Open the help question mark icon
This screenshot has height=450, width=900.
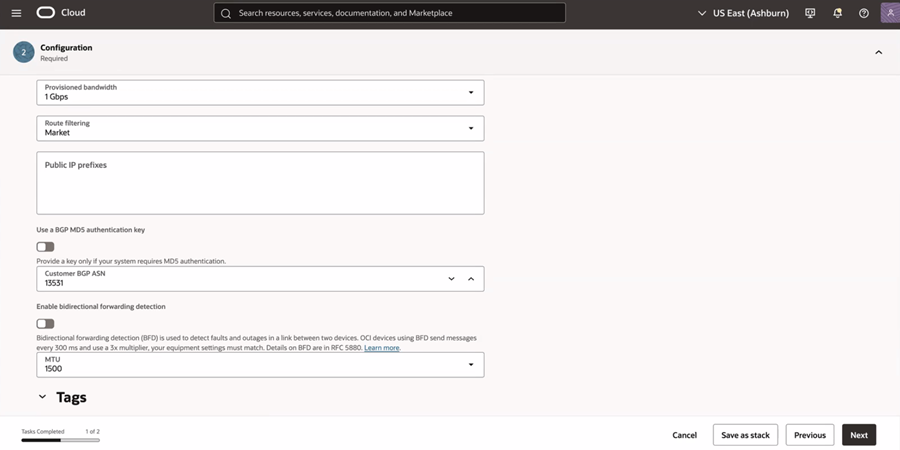tap(864, 13)
